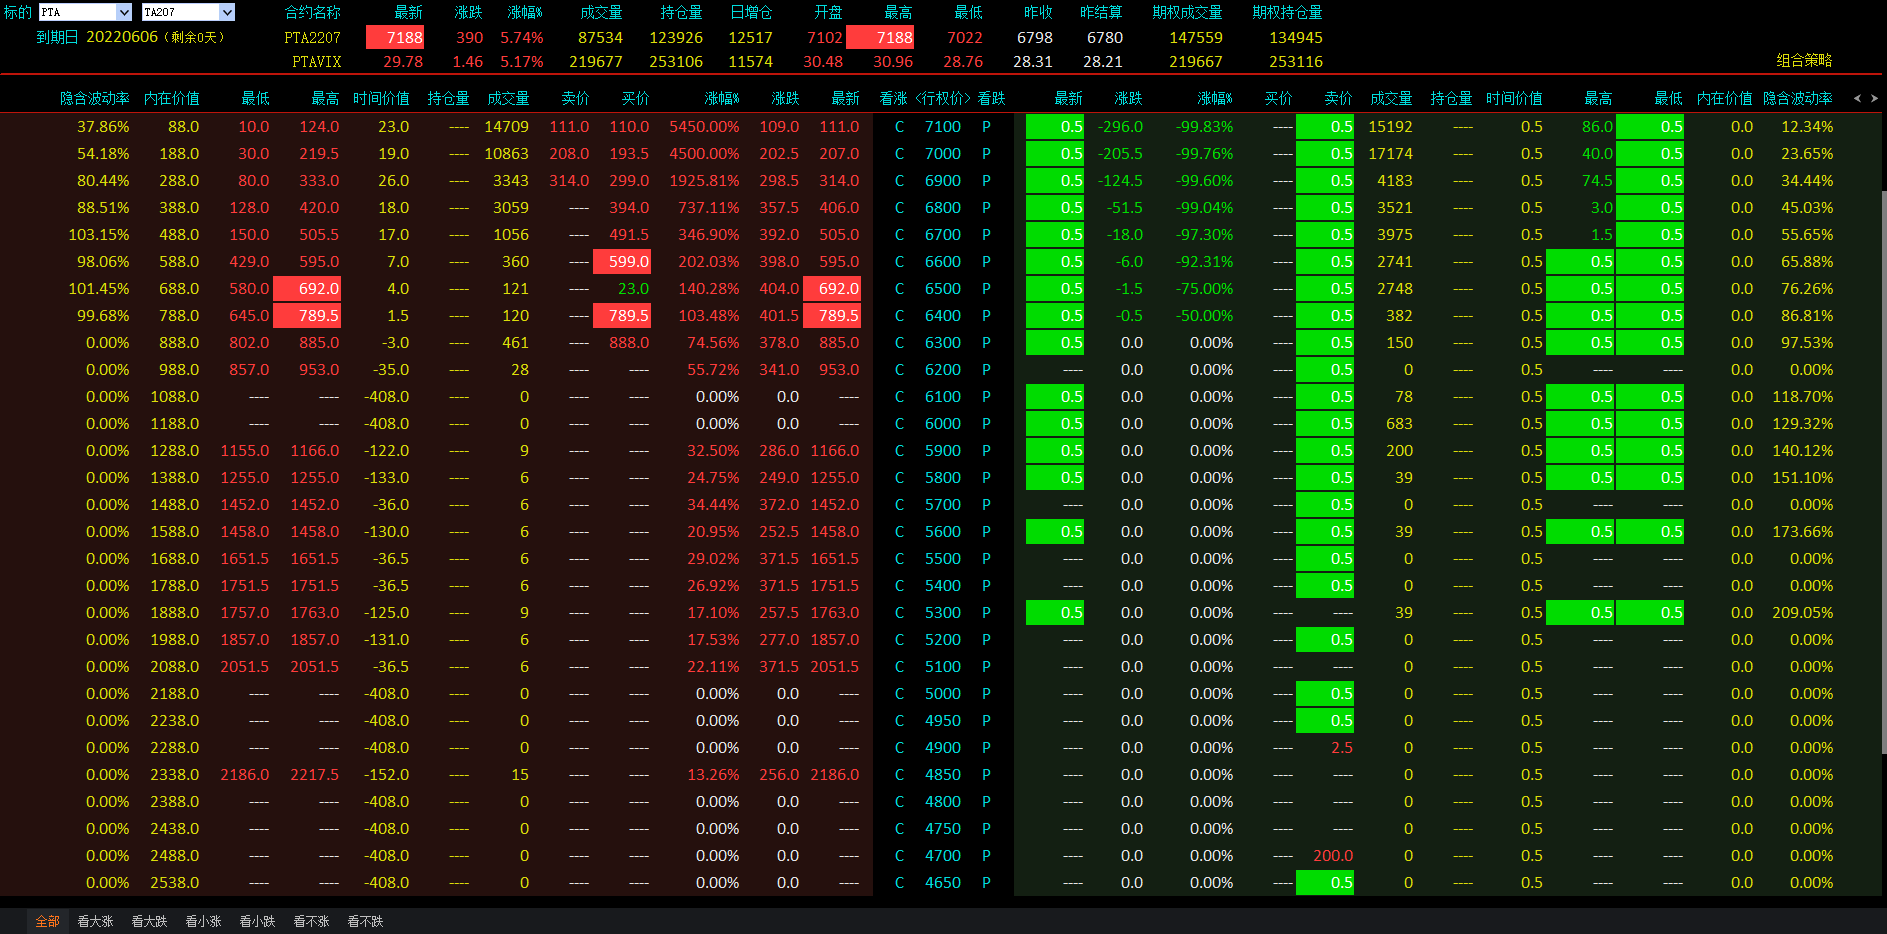Select strike price 7000
1887x934 pixels.
coord(942,154)
